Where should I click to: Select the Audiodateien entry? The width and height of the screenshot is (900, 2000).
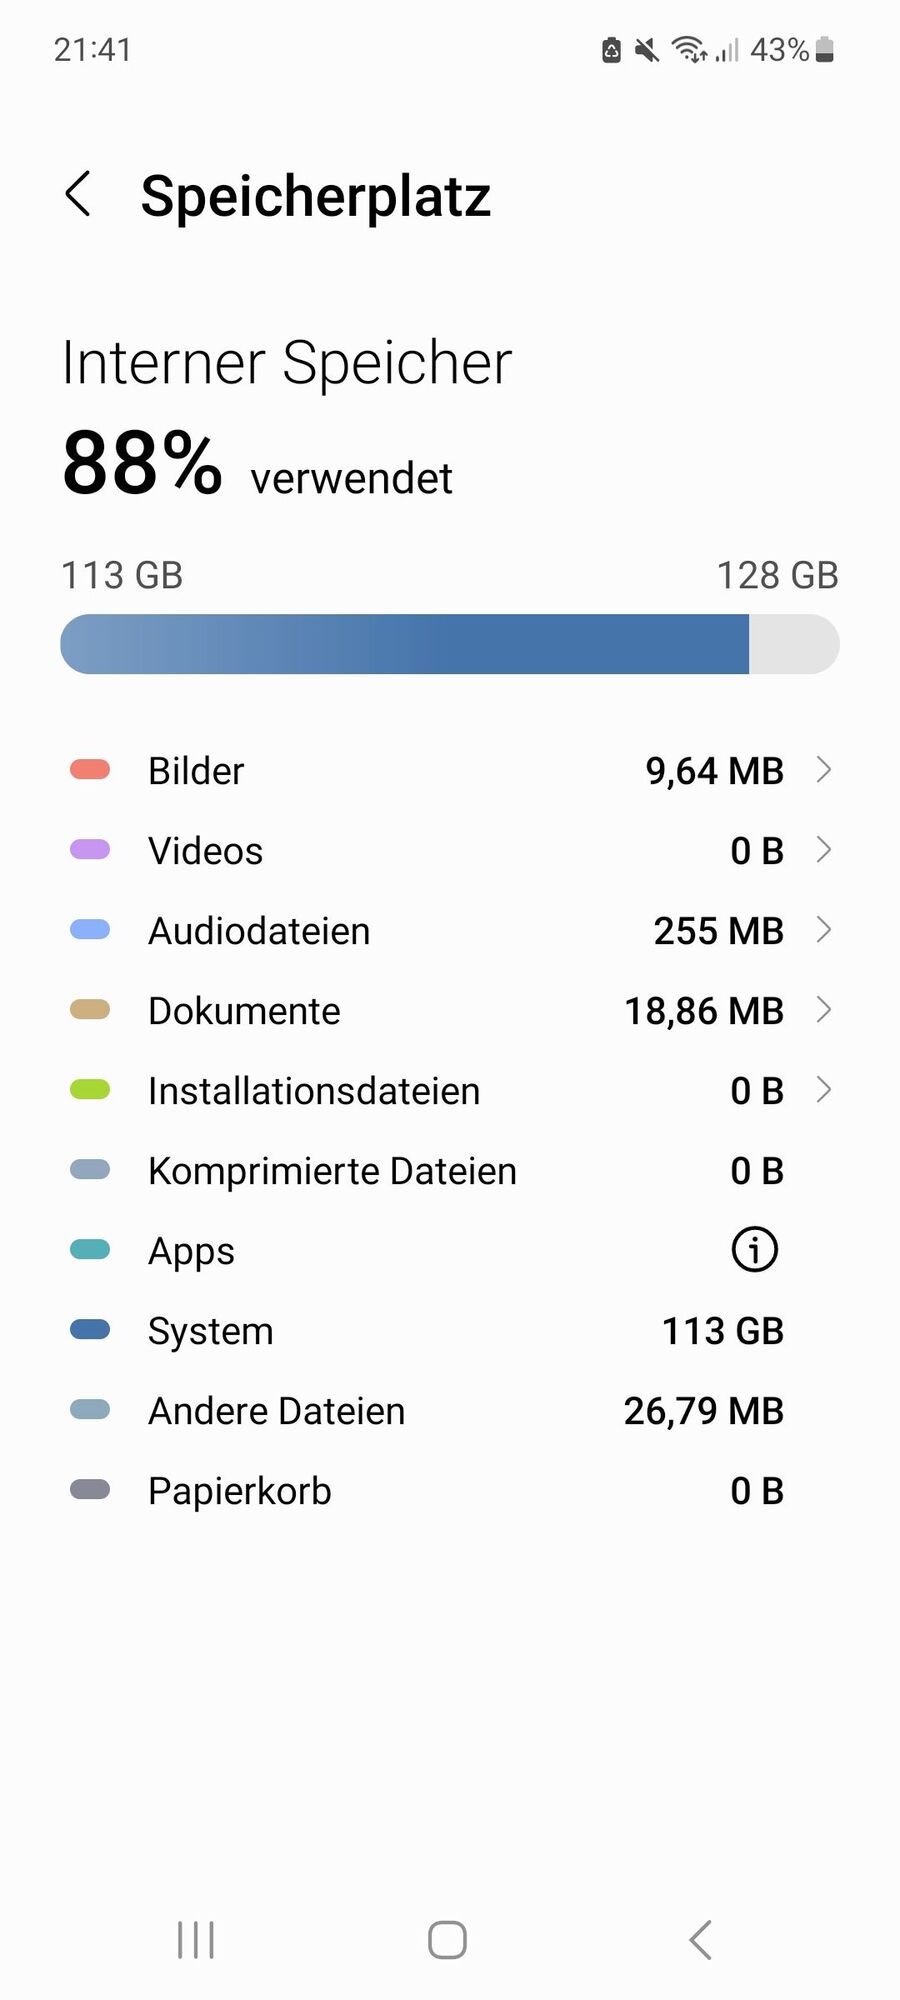pyautogui.click(x=259, y=931)
